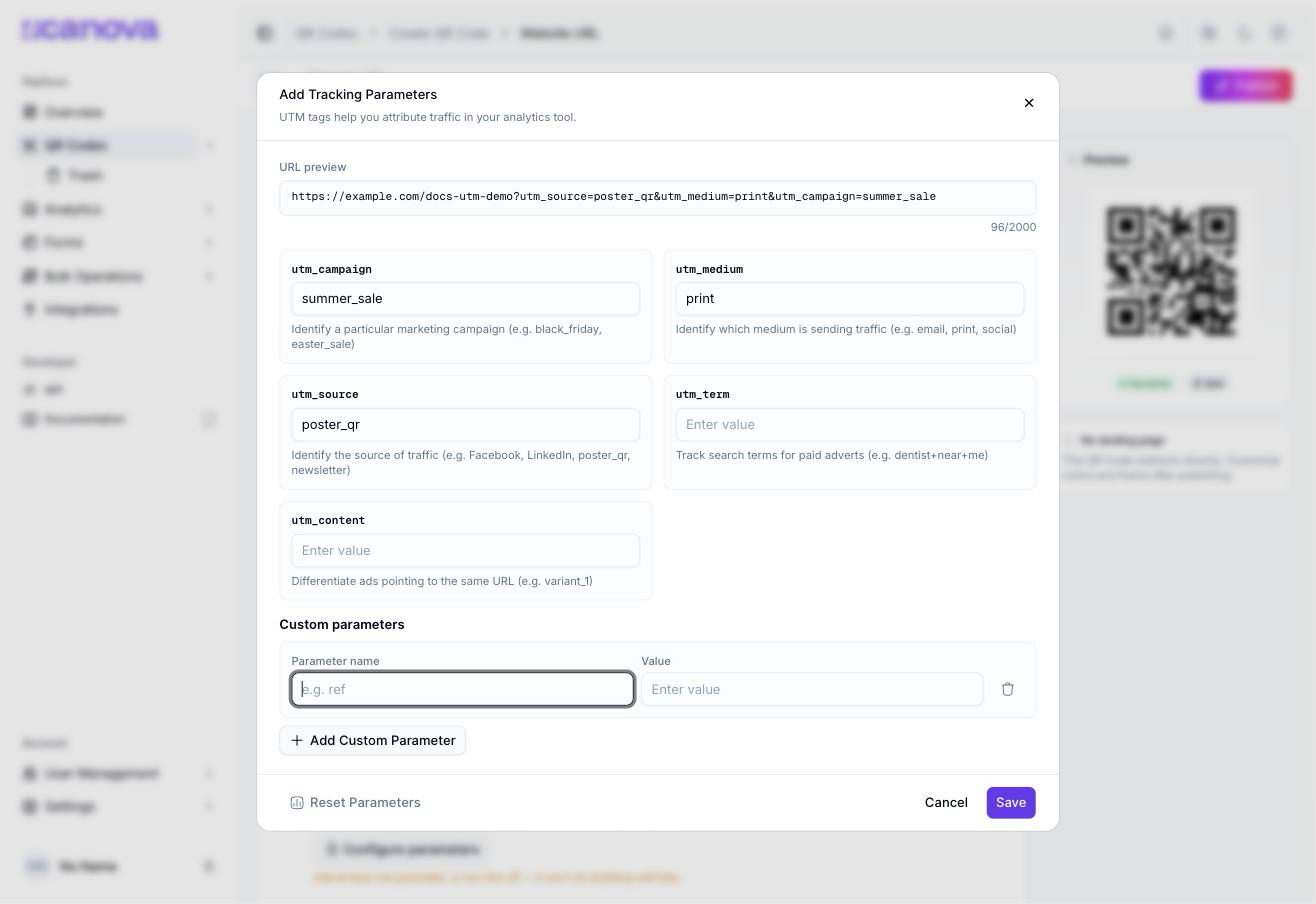Focus the utm_campaign field with summer_sale
Image resolution: width=1316 pixels, height=904 pixels.
[x=466, y=299]
